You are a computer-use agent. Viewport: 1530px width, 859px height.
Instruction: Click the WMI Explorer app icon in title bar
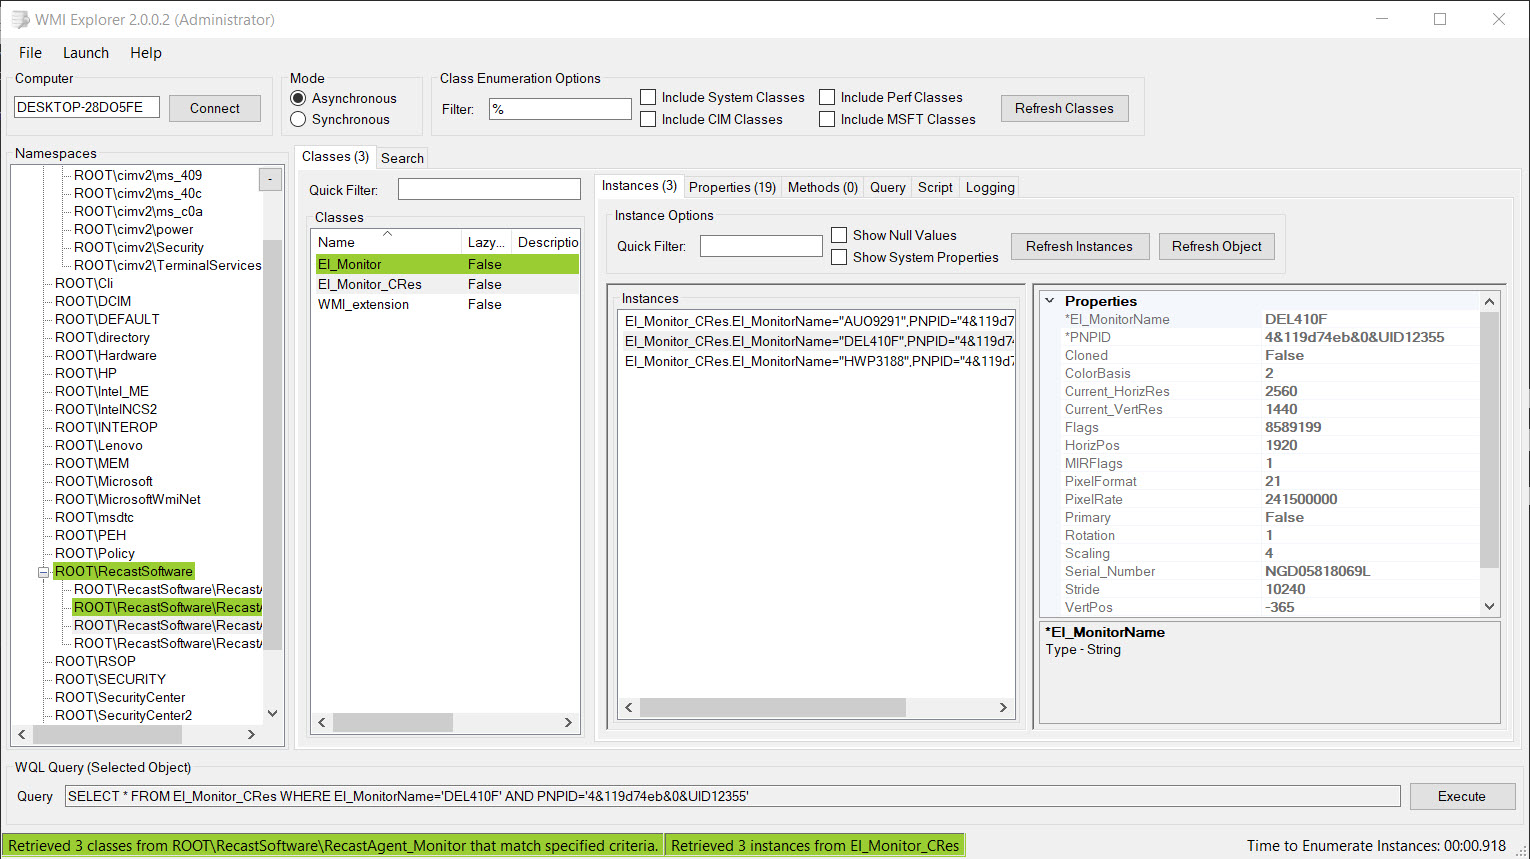point(20,20)
